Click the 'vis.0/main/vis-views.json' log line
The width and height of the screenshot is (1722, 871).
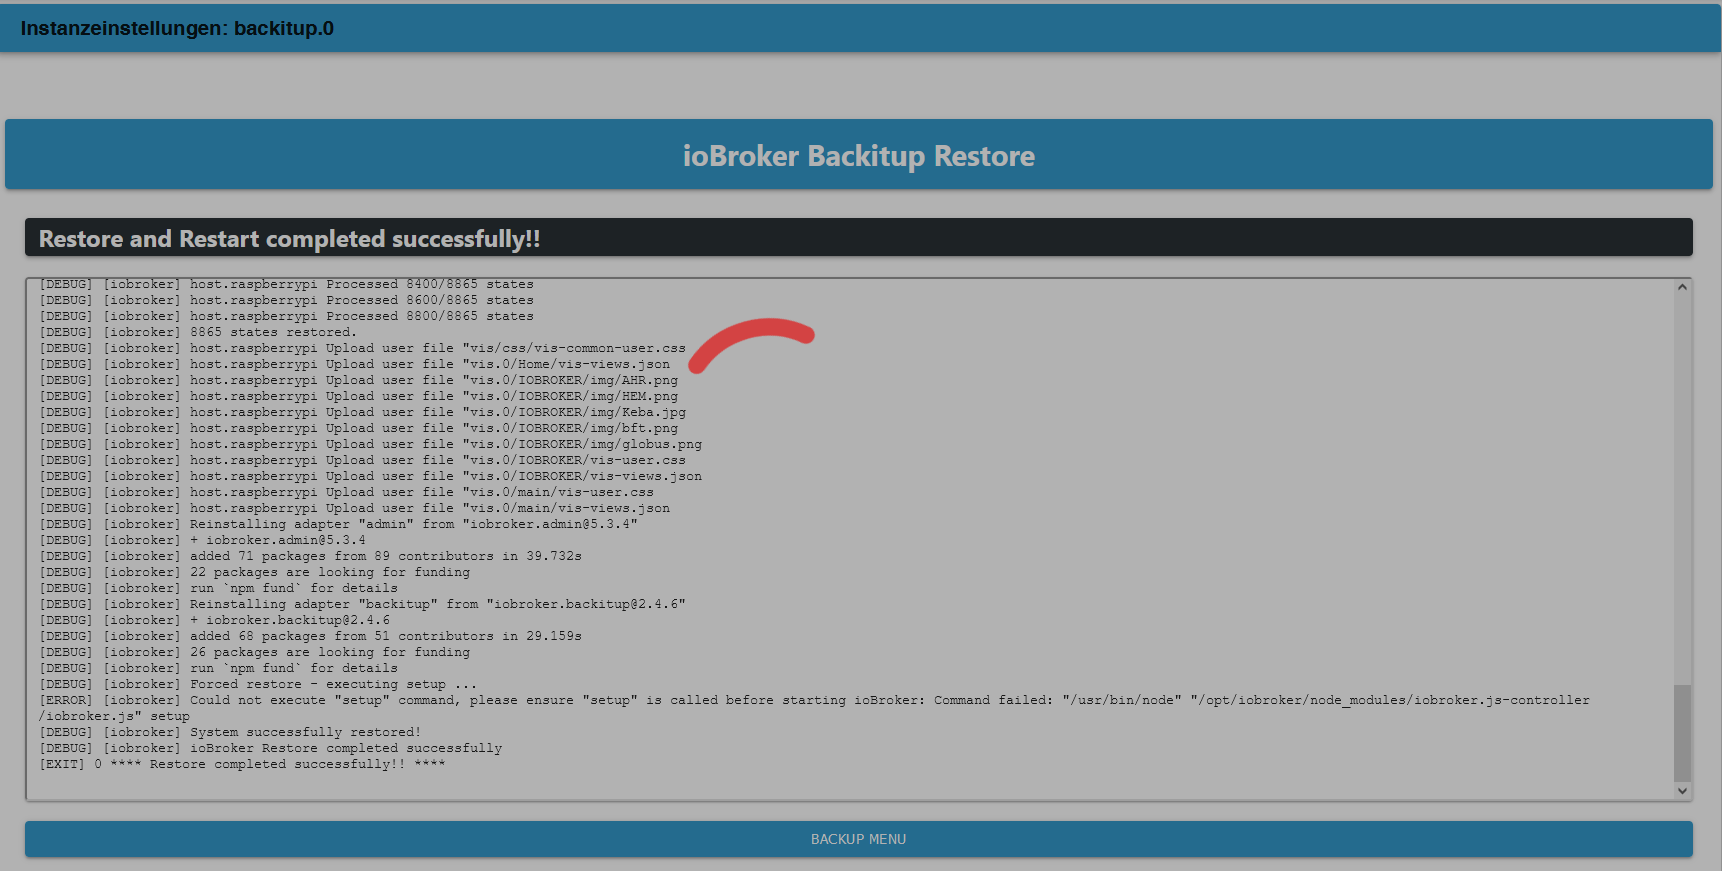coord(355,508)
